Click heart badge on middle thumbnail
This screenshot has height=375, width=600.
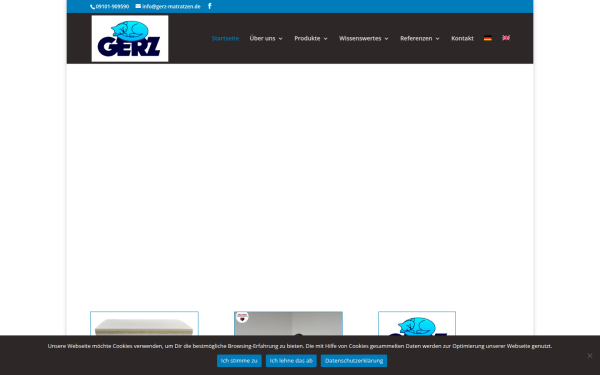[242, 317]
